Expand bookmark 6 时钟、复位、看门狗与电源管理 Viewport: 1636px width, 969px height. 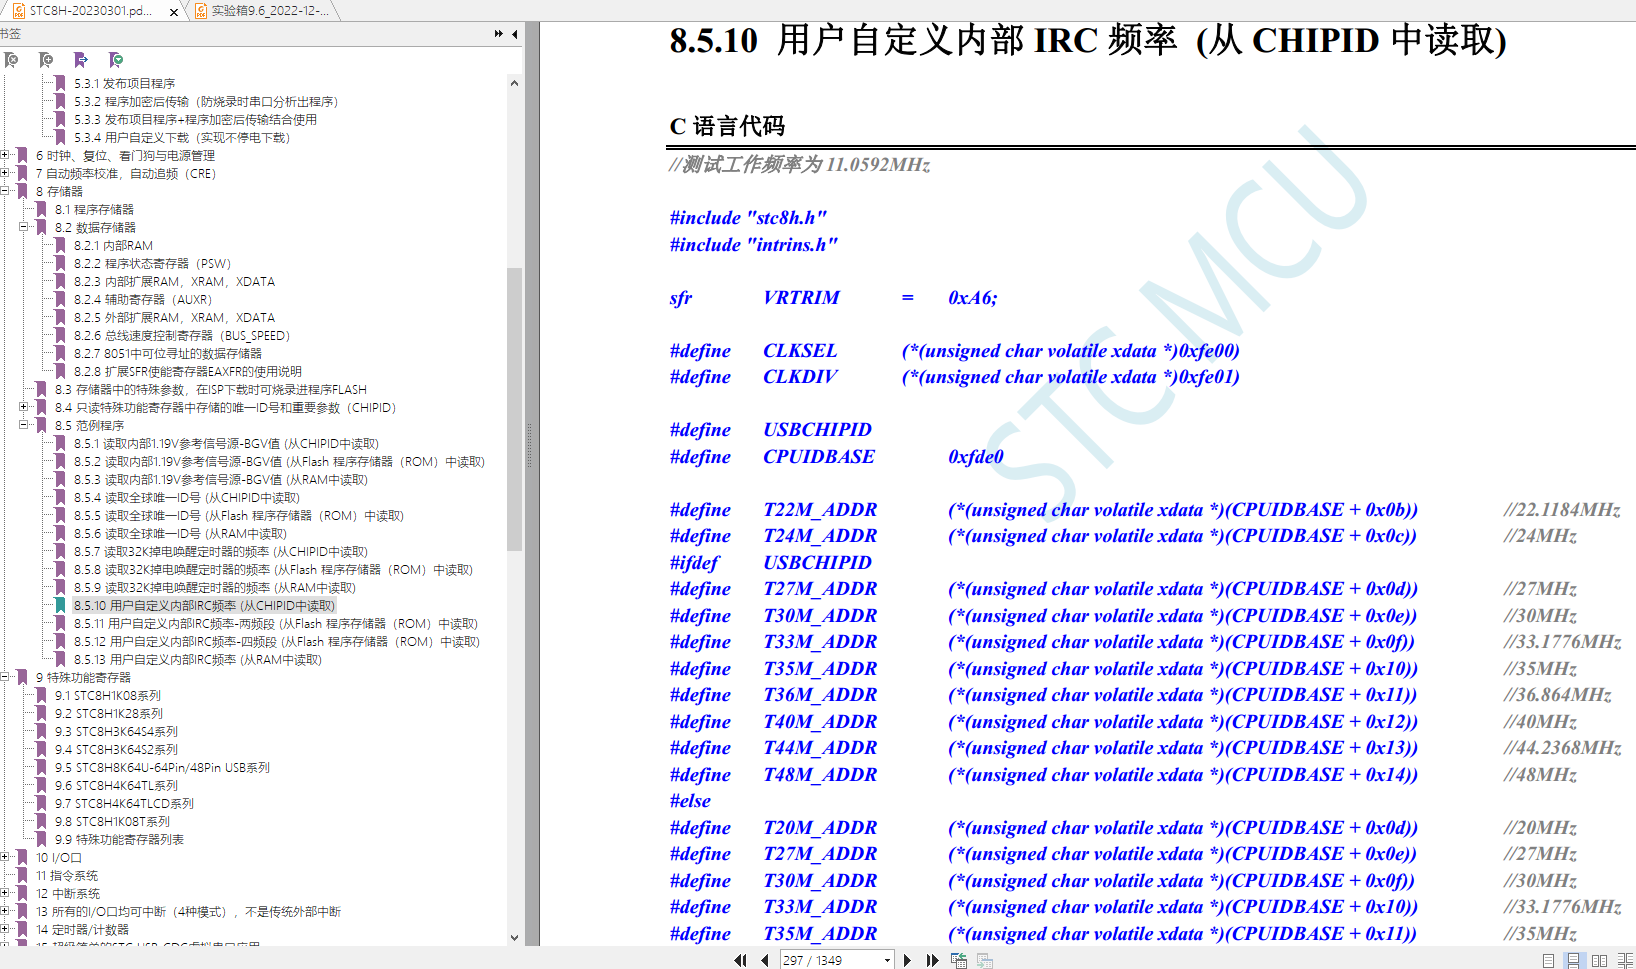[x=5, y=155]
